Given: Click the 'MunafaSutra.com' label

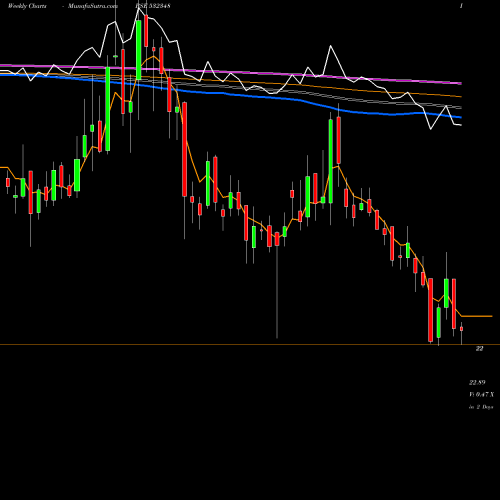Looking at the screenshot, I should click(93, 6).
